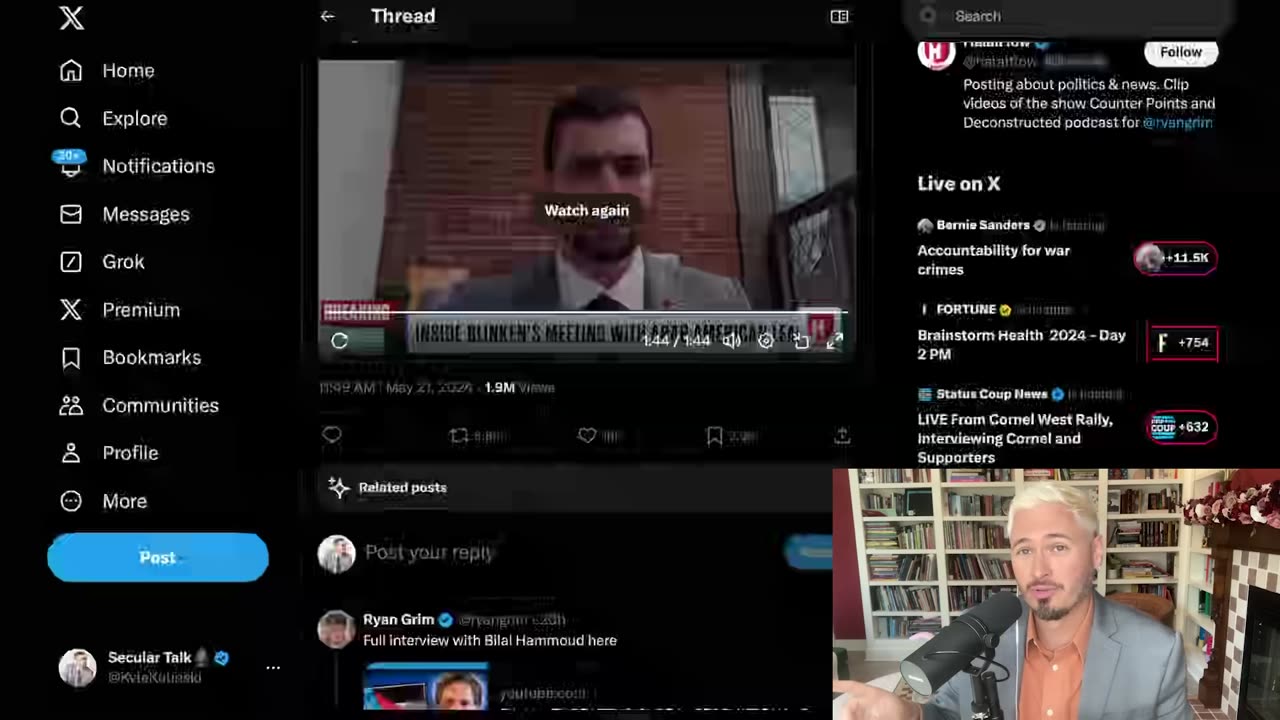Open Bookmarks icon in sidebar

click(x=71, y=357)
